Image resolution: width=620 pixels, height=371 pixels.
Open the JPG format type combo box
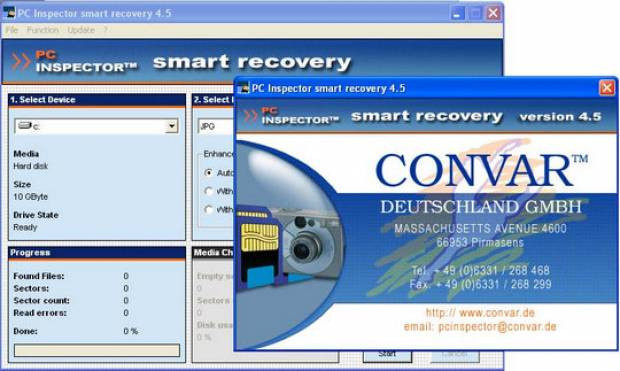coord(216,126)
